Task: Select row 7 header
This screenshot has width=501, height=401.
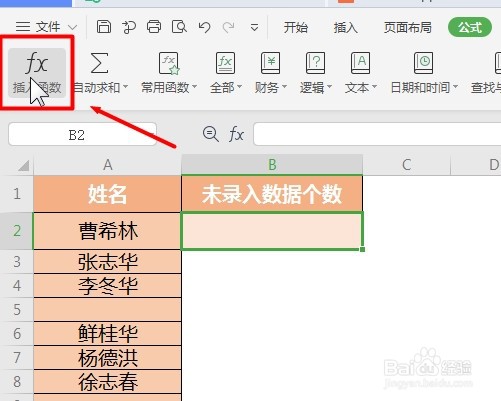Action: coord(17,358)
